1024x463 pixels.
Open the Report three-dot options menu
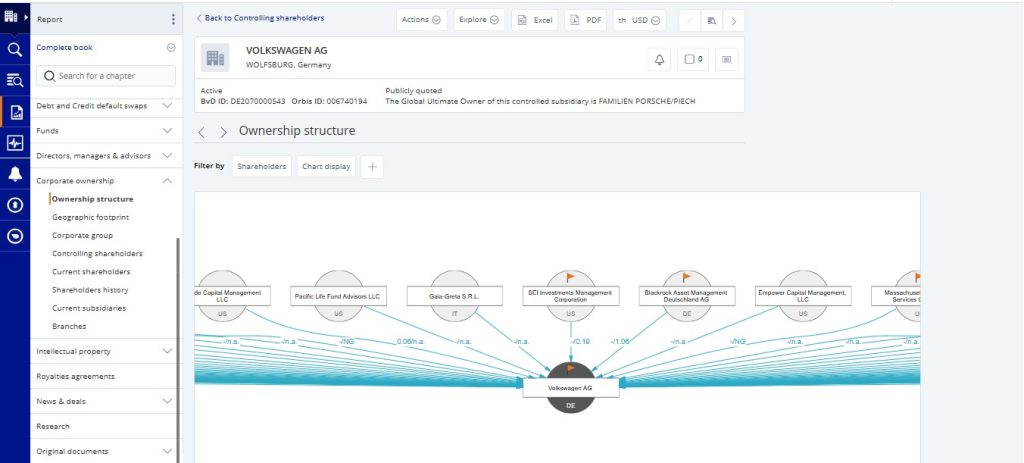point(173,20)
